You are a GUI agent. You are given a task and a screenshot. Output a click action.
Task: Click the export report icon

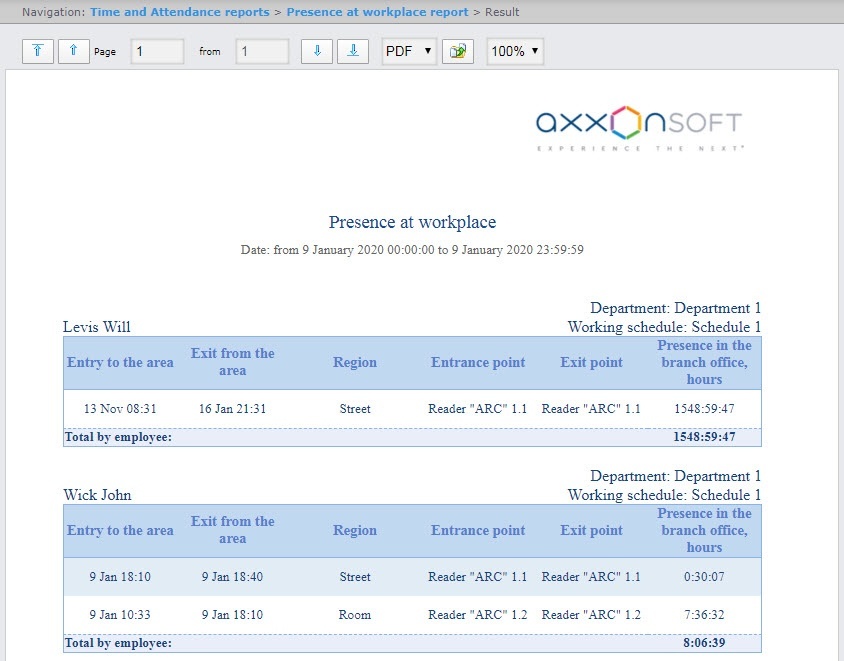click(x=459, y=51)
